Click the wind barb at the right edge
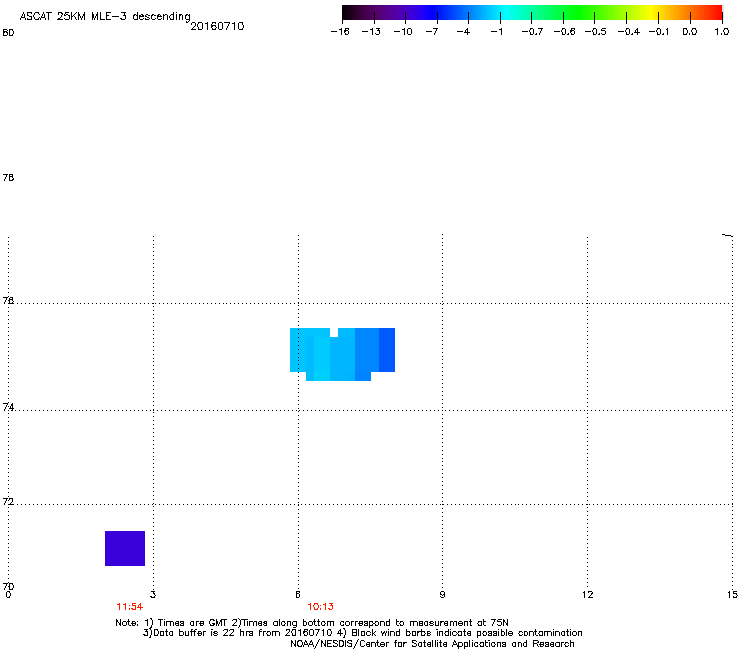 tap(728, 235)
